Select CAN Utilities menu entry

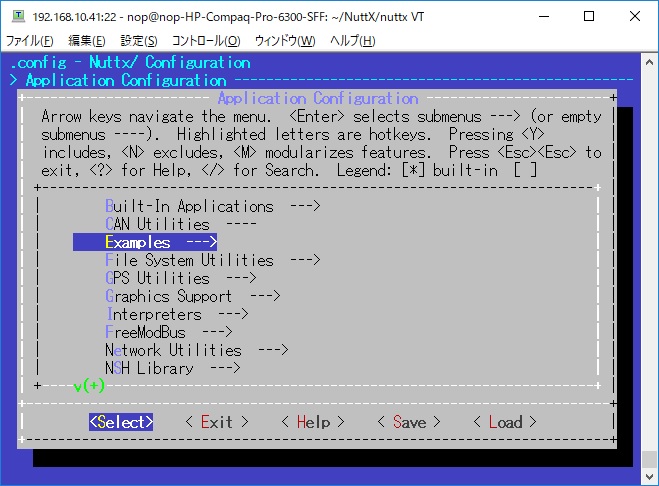tap(181, 224)
